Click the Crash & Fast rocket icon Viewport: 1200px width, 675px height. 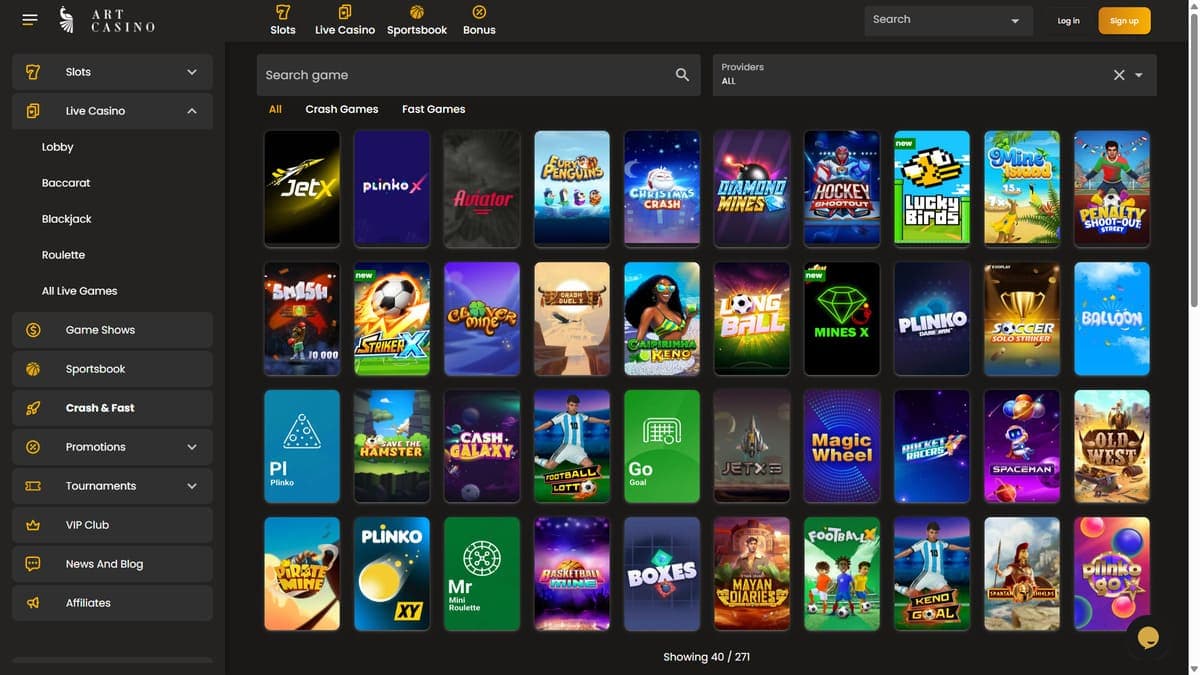33,408
